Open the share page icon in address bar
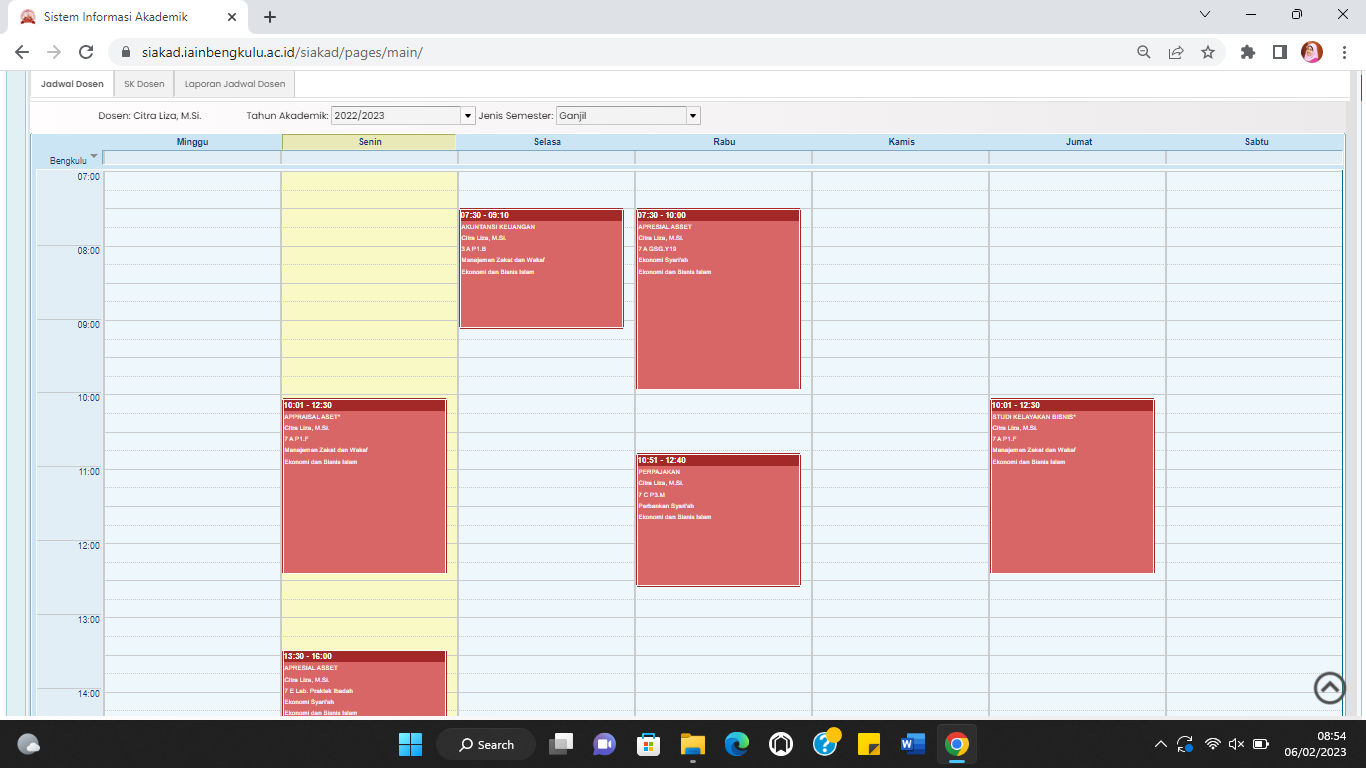This screenshot has width=1366, height=768. click(x=1176, y=52)
